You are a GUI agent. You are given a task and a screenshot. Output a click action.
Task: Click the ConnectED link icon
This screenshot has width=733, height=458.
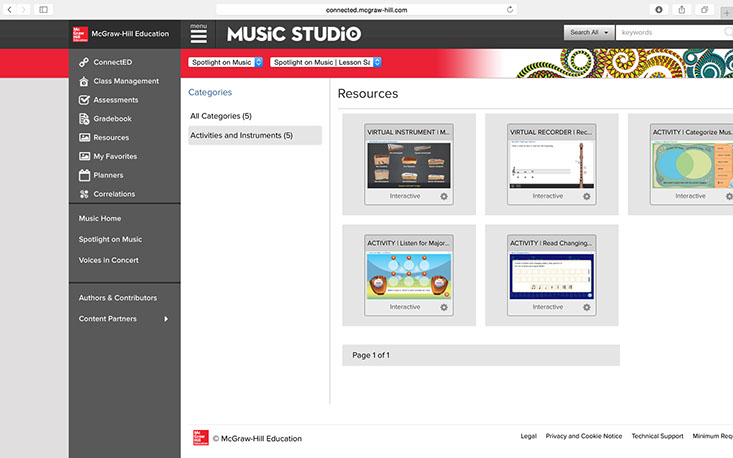[x=84, y=62]
